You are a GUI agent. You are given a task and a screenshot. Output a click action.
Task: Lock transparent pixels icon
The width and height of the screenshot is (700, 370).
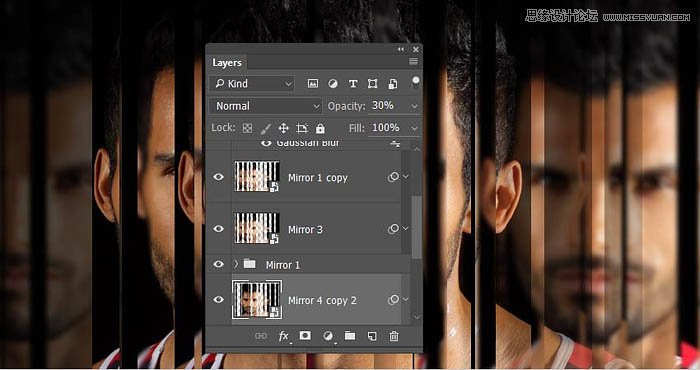pos(247,129)
